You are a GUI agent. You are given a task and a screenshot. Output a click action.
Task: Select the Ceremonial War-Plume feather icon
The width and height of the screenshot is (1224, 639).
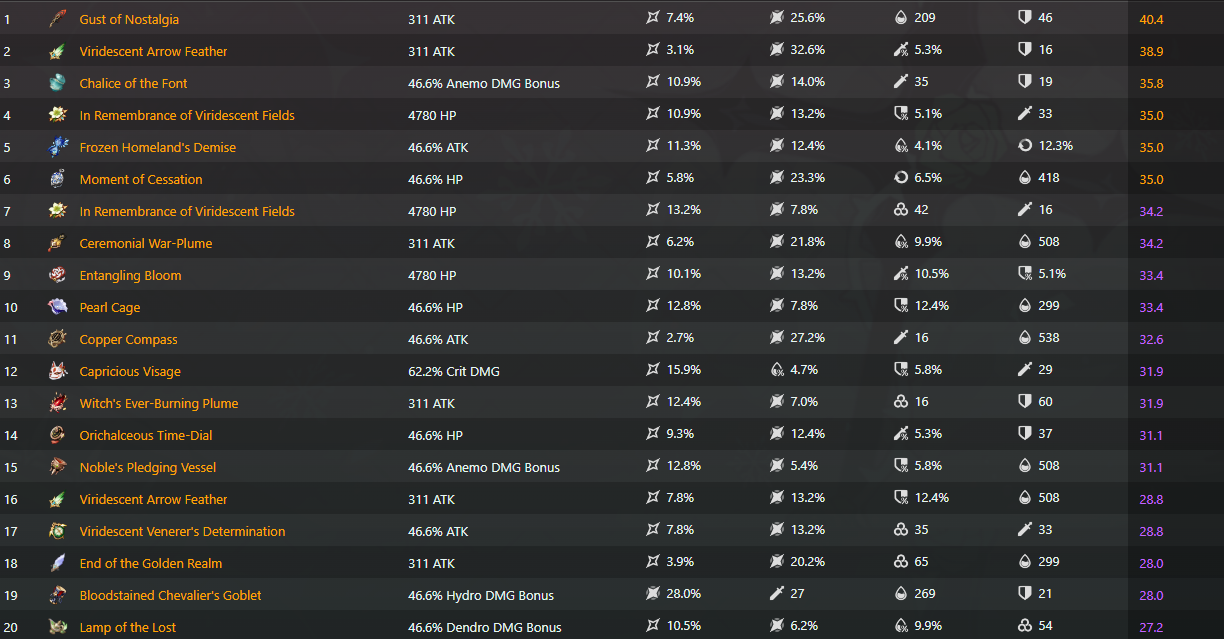pyautogui.click(x=57, y=243)
